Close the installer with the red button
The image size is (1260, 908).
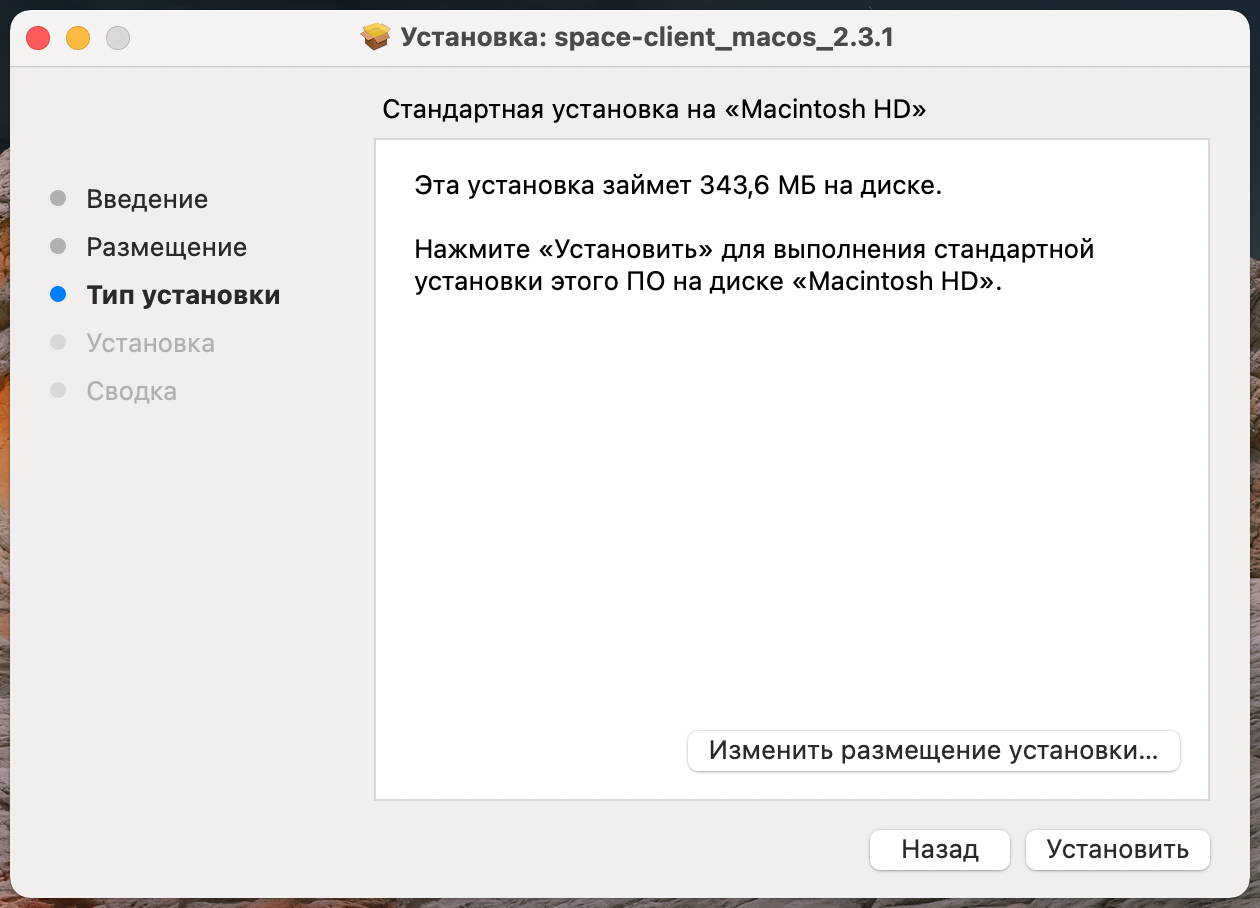(38, 38)
